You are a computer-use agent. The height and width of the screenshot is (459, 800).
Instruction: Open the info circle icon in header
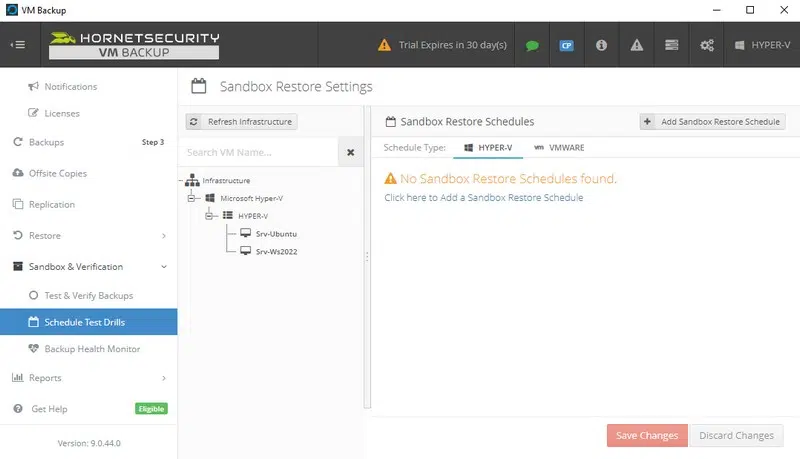602,45
